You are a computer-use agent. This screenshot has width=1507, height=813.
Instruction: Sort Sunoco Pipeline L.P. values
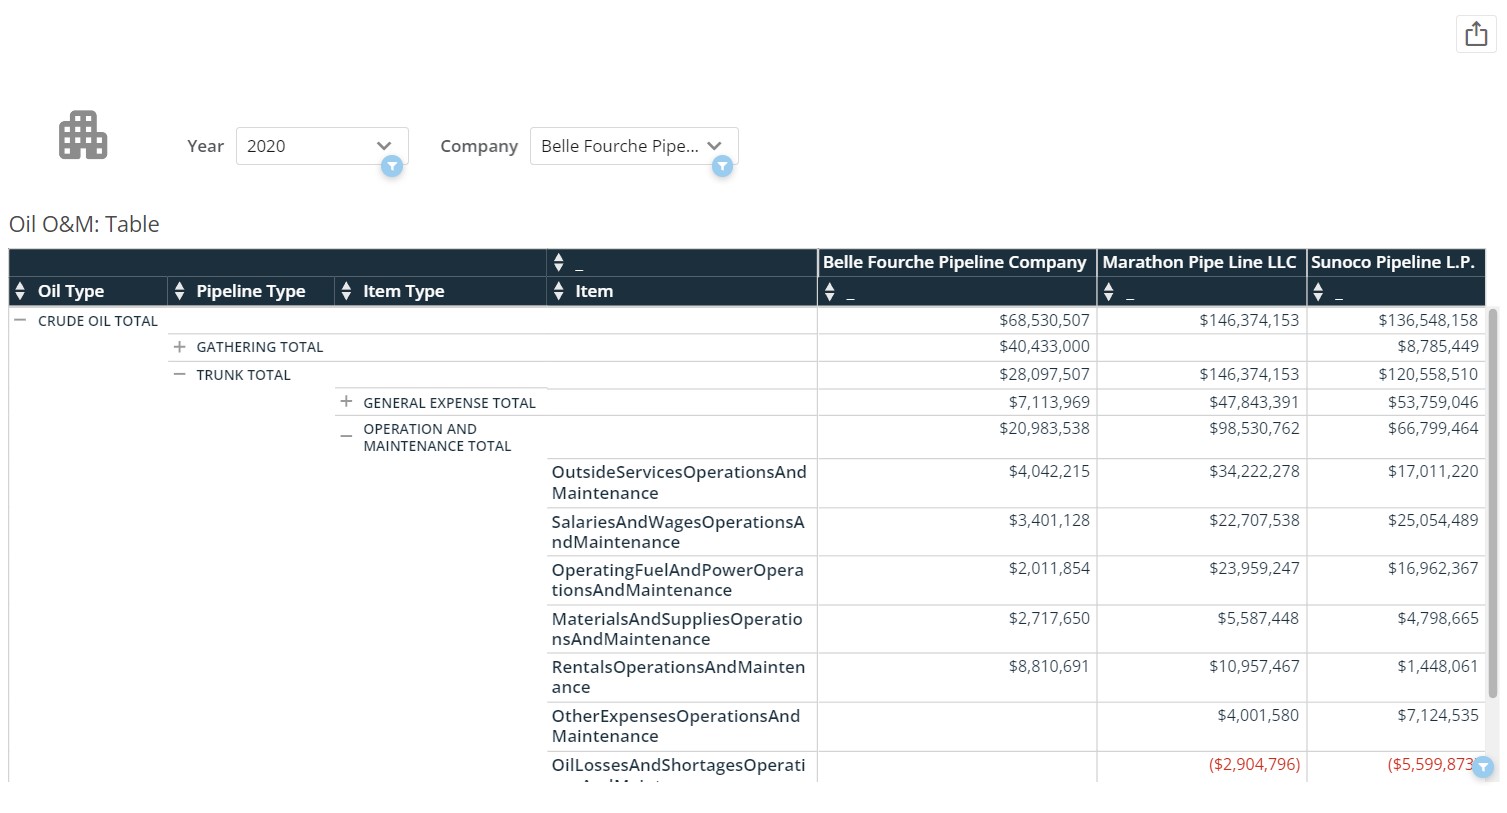click(1318, 292)
